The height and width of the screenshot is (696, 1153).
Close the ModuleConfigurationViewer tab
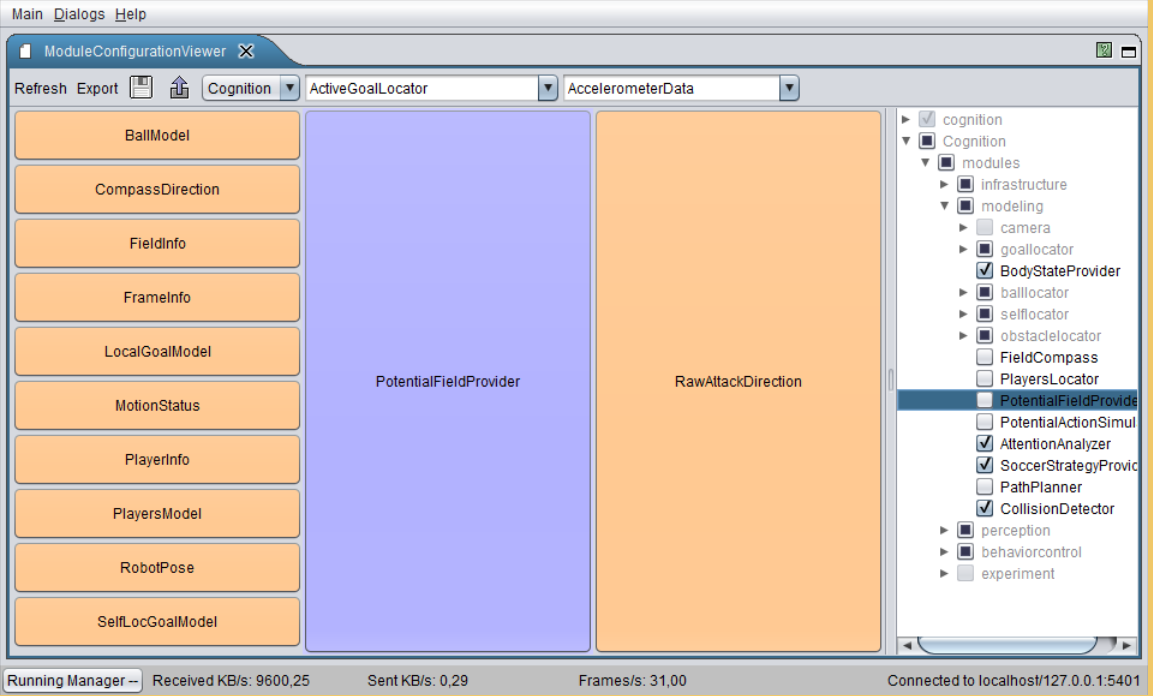tap(246, 52)
